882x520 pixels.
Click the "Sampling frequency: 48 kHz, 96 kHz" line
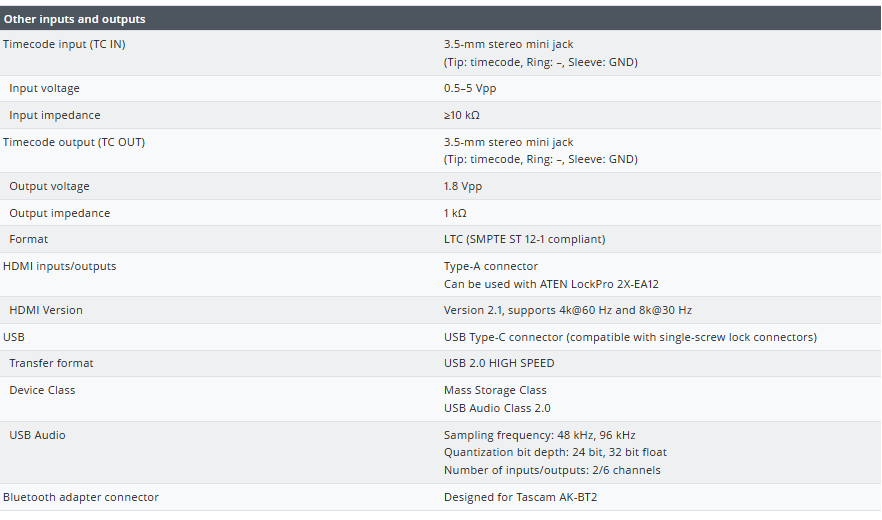(539, 435)
